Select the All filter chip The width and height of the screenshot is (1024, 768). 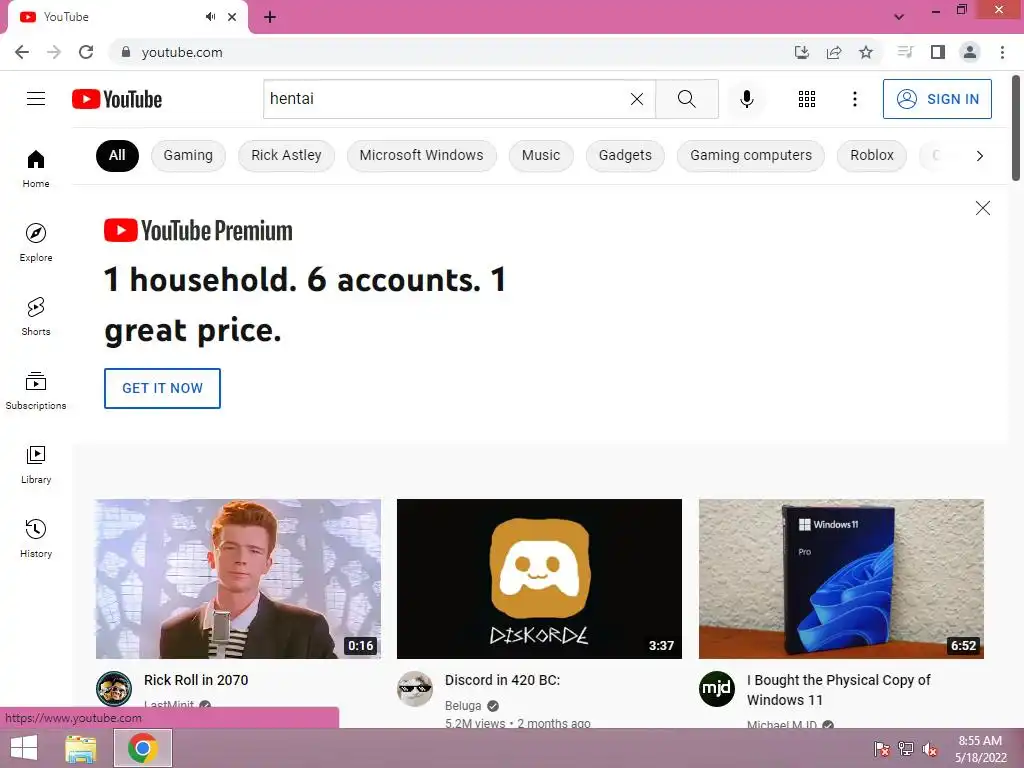coord(117,155)
